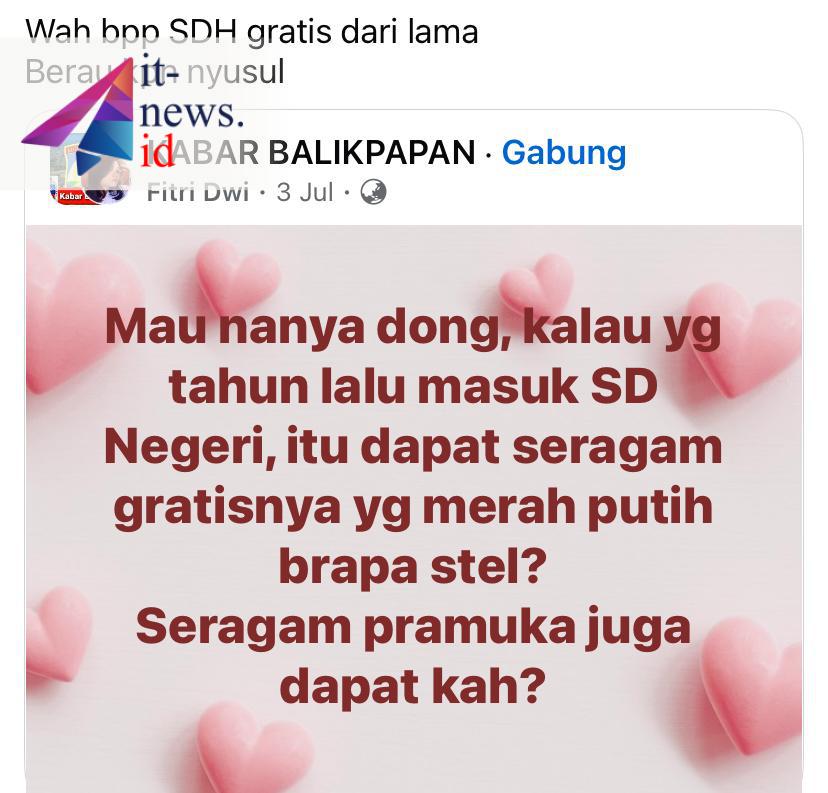This screenshot has width=828, height=793.
Task: Click the 'dapat kah?' text
Action: coord(412,686)
